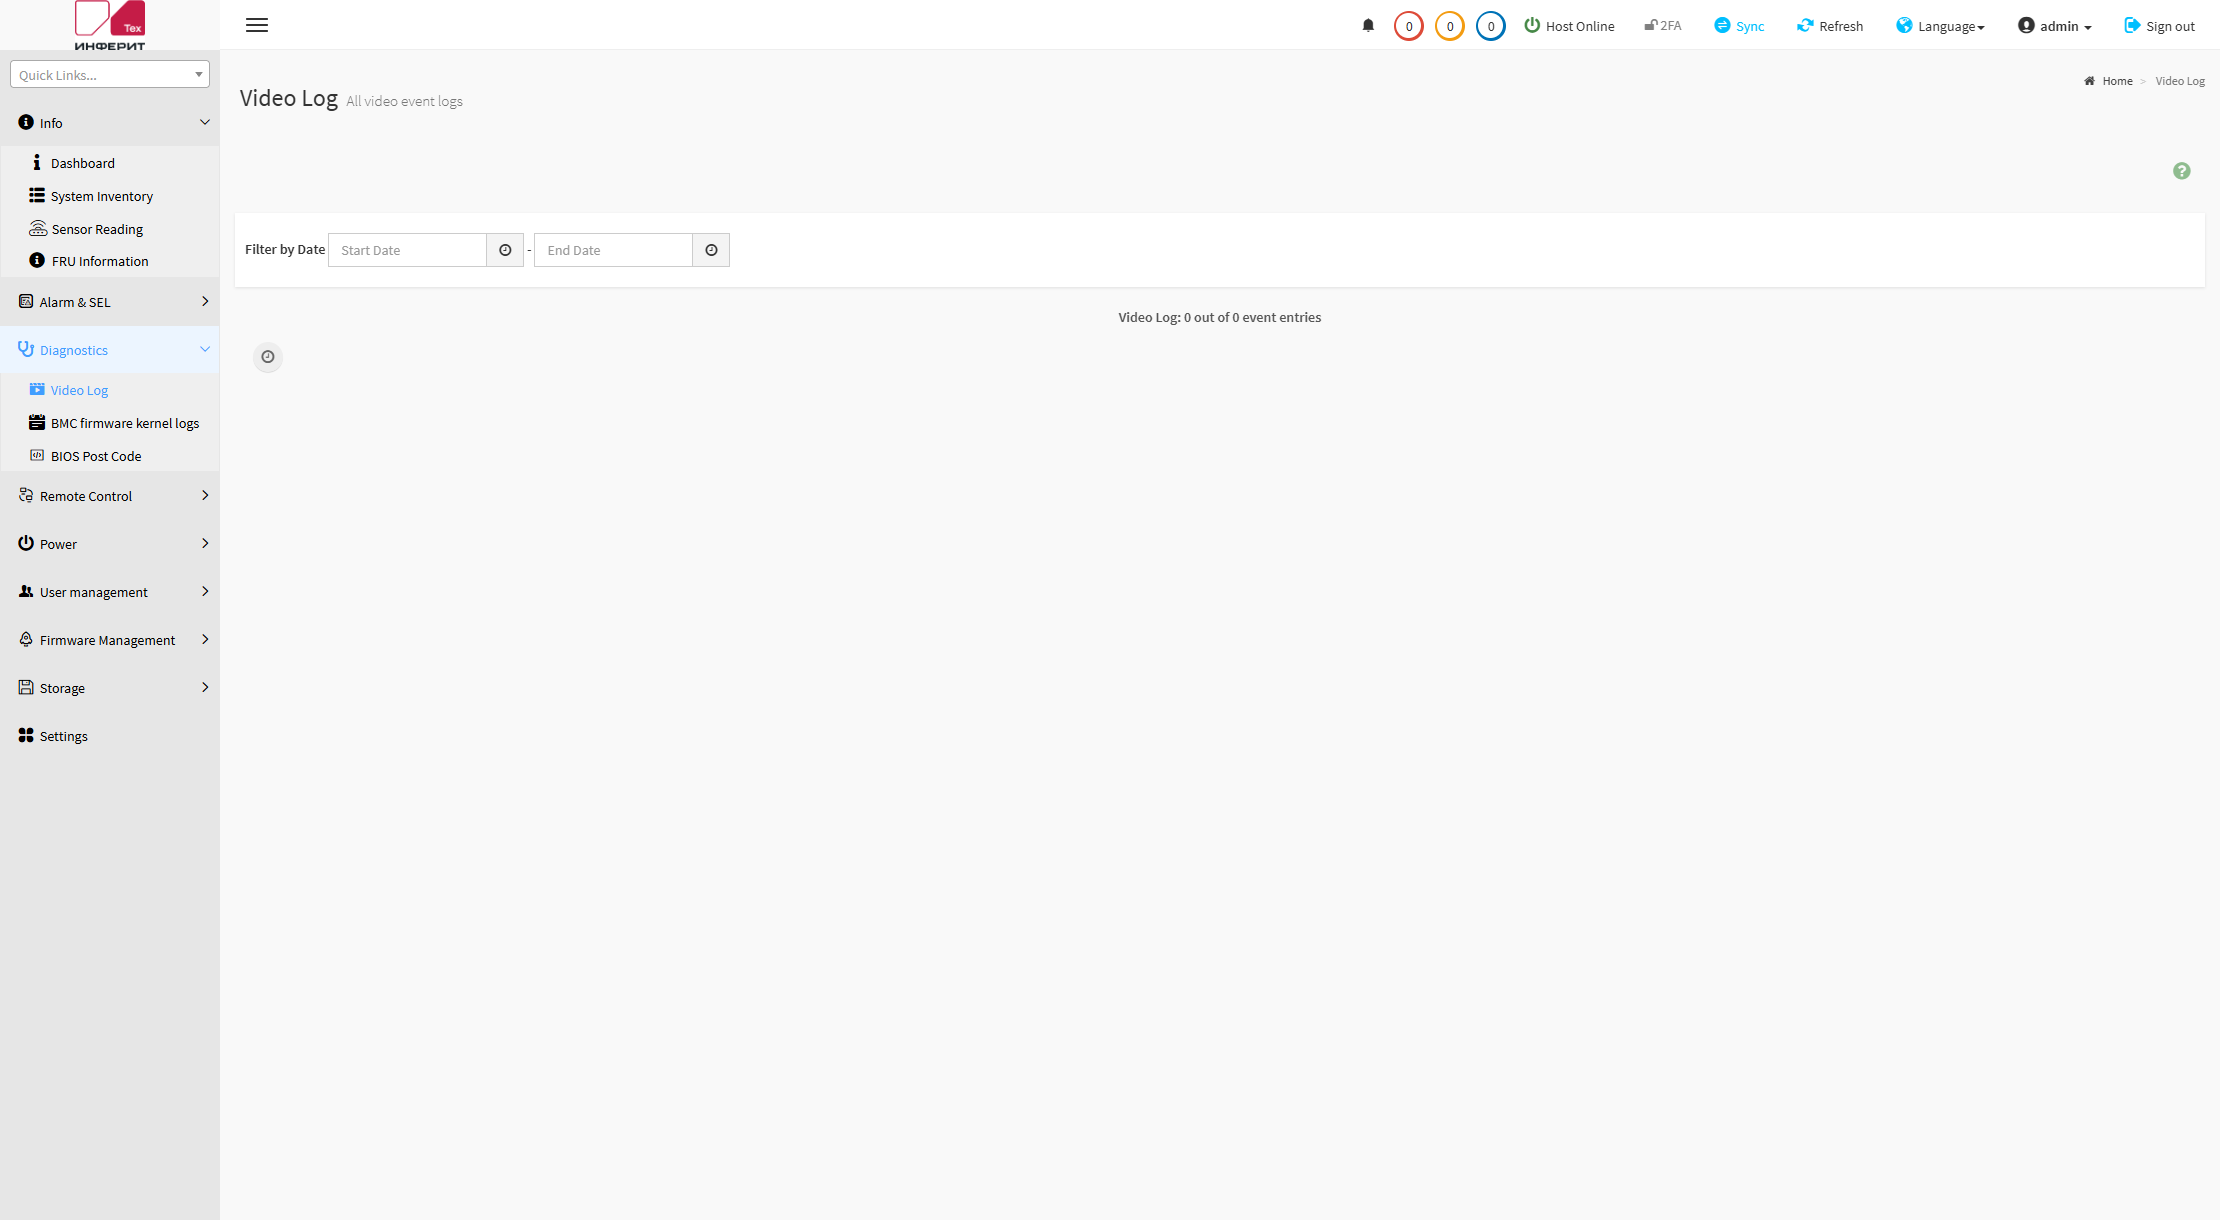Click the Host Online power icon
This screenshot has width=2220, height=1220.
(1532, 25)
